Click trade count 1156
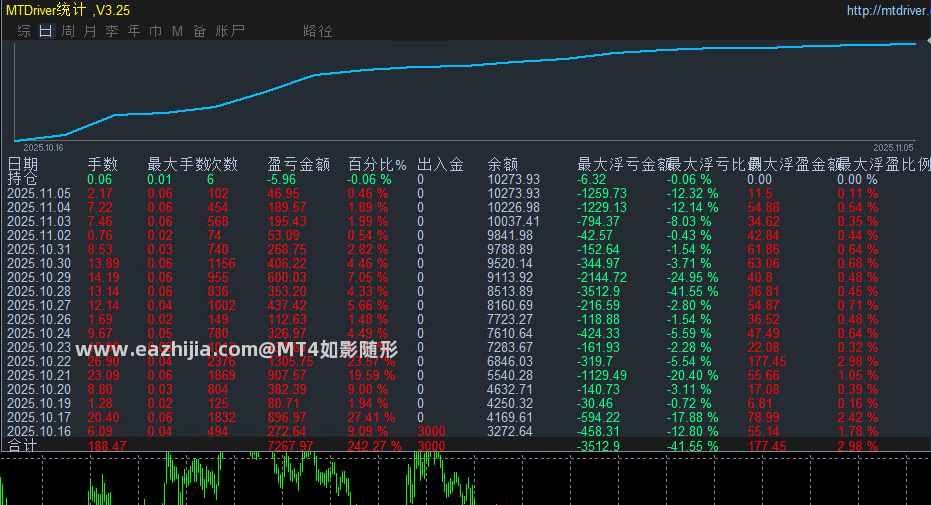 click(221, 263)
